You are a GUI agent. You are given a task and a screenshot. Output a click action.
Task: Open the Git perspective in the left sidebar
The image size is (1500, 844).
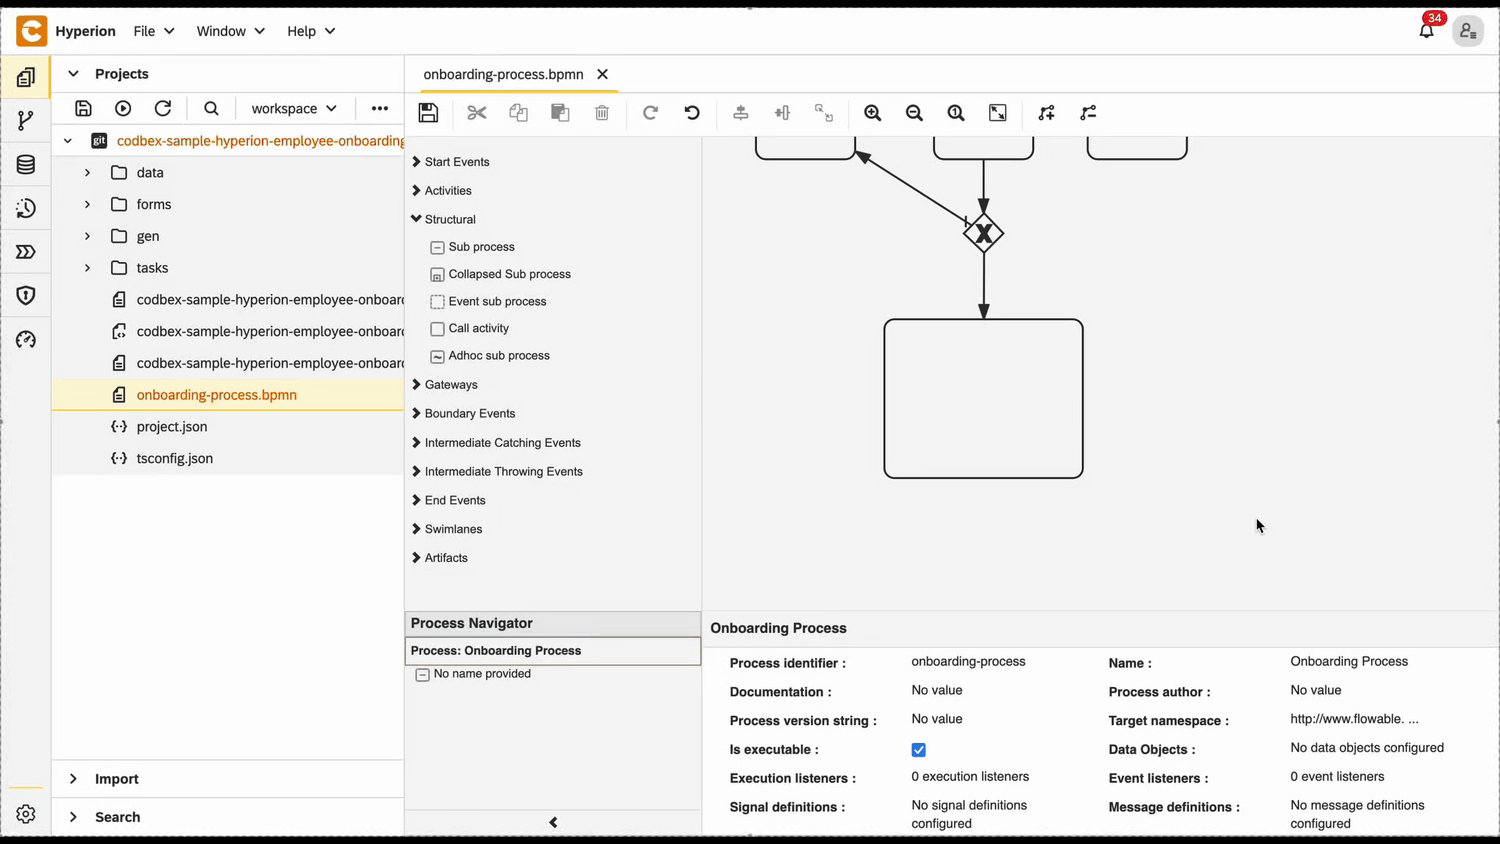point(25,120)
